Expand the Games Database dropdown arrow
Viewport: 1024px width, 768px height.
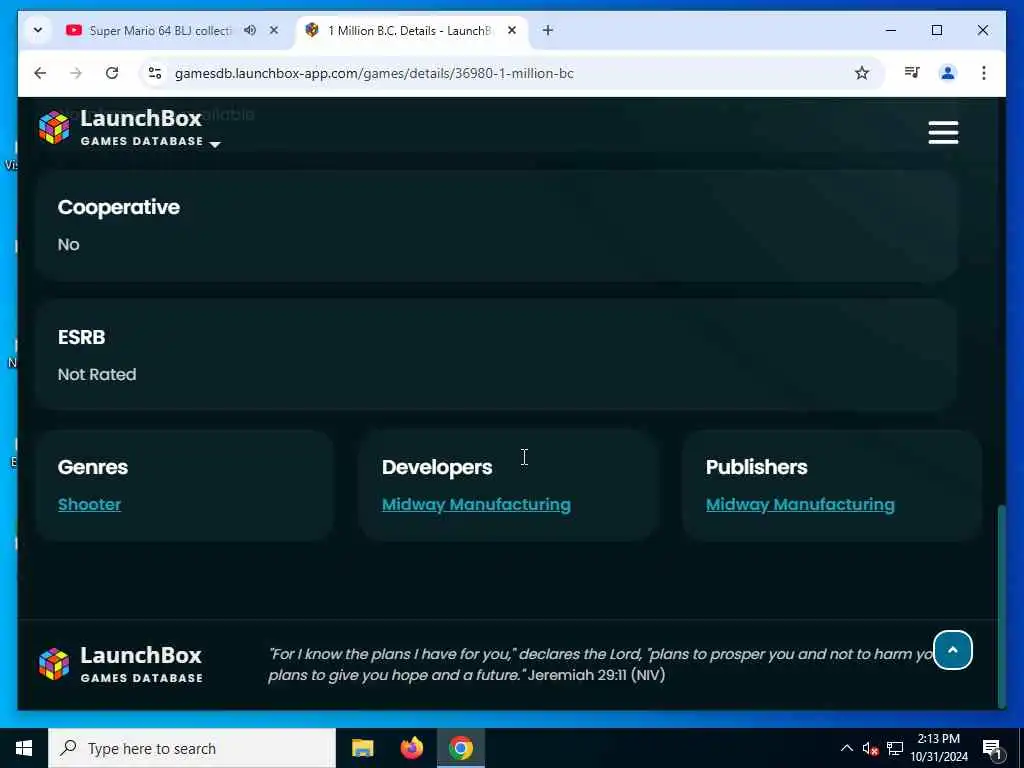[215, 144]
